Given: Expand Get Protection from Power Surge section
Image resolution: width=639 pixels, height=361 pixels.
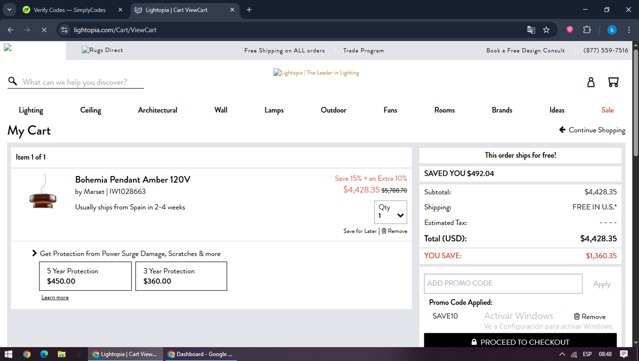Looking at the screenshot, I should [126, 253].
